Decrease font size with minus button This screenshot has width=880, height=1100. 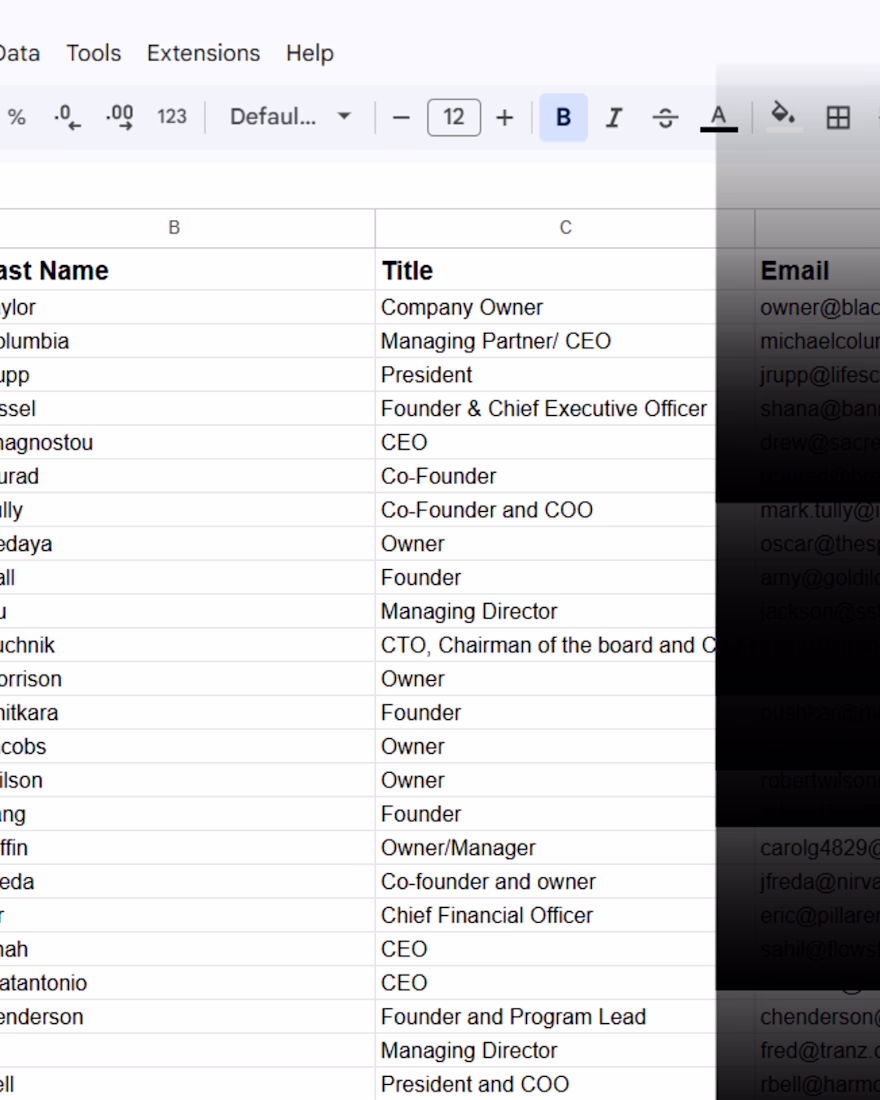[401, 118]
